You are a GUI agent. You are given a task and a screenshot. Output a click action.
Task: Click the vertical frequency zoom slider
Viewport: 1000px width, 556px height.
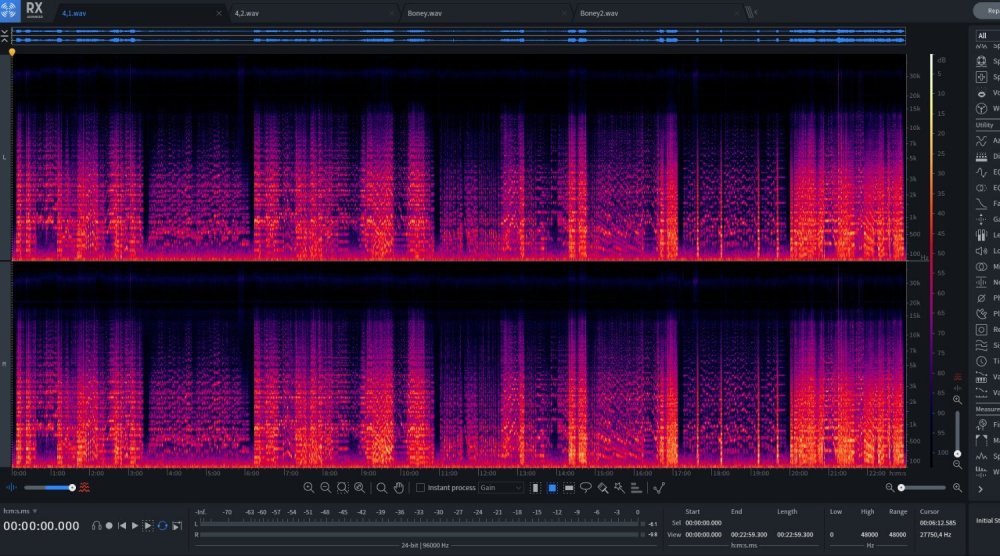(957, 432)
